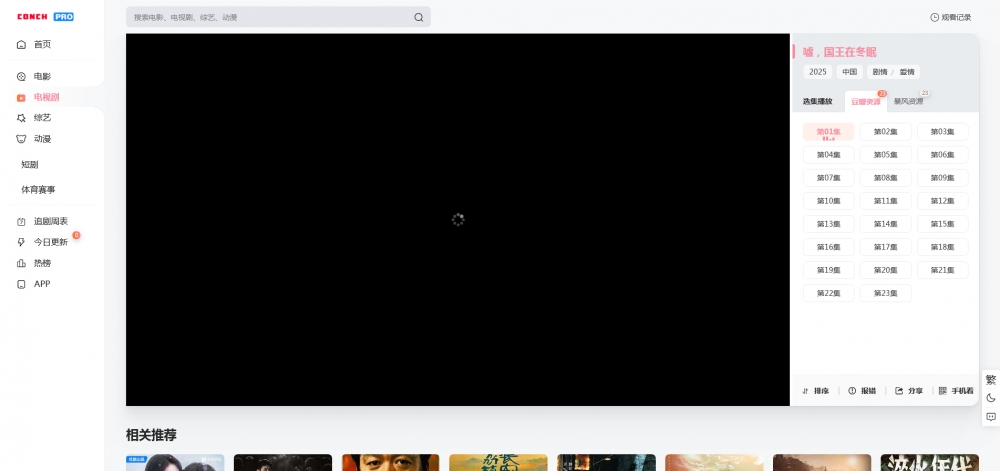
Task: Switch to the 暴风资源 source tab
Action: point(908,101)
